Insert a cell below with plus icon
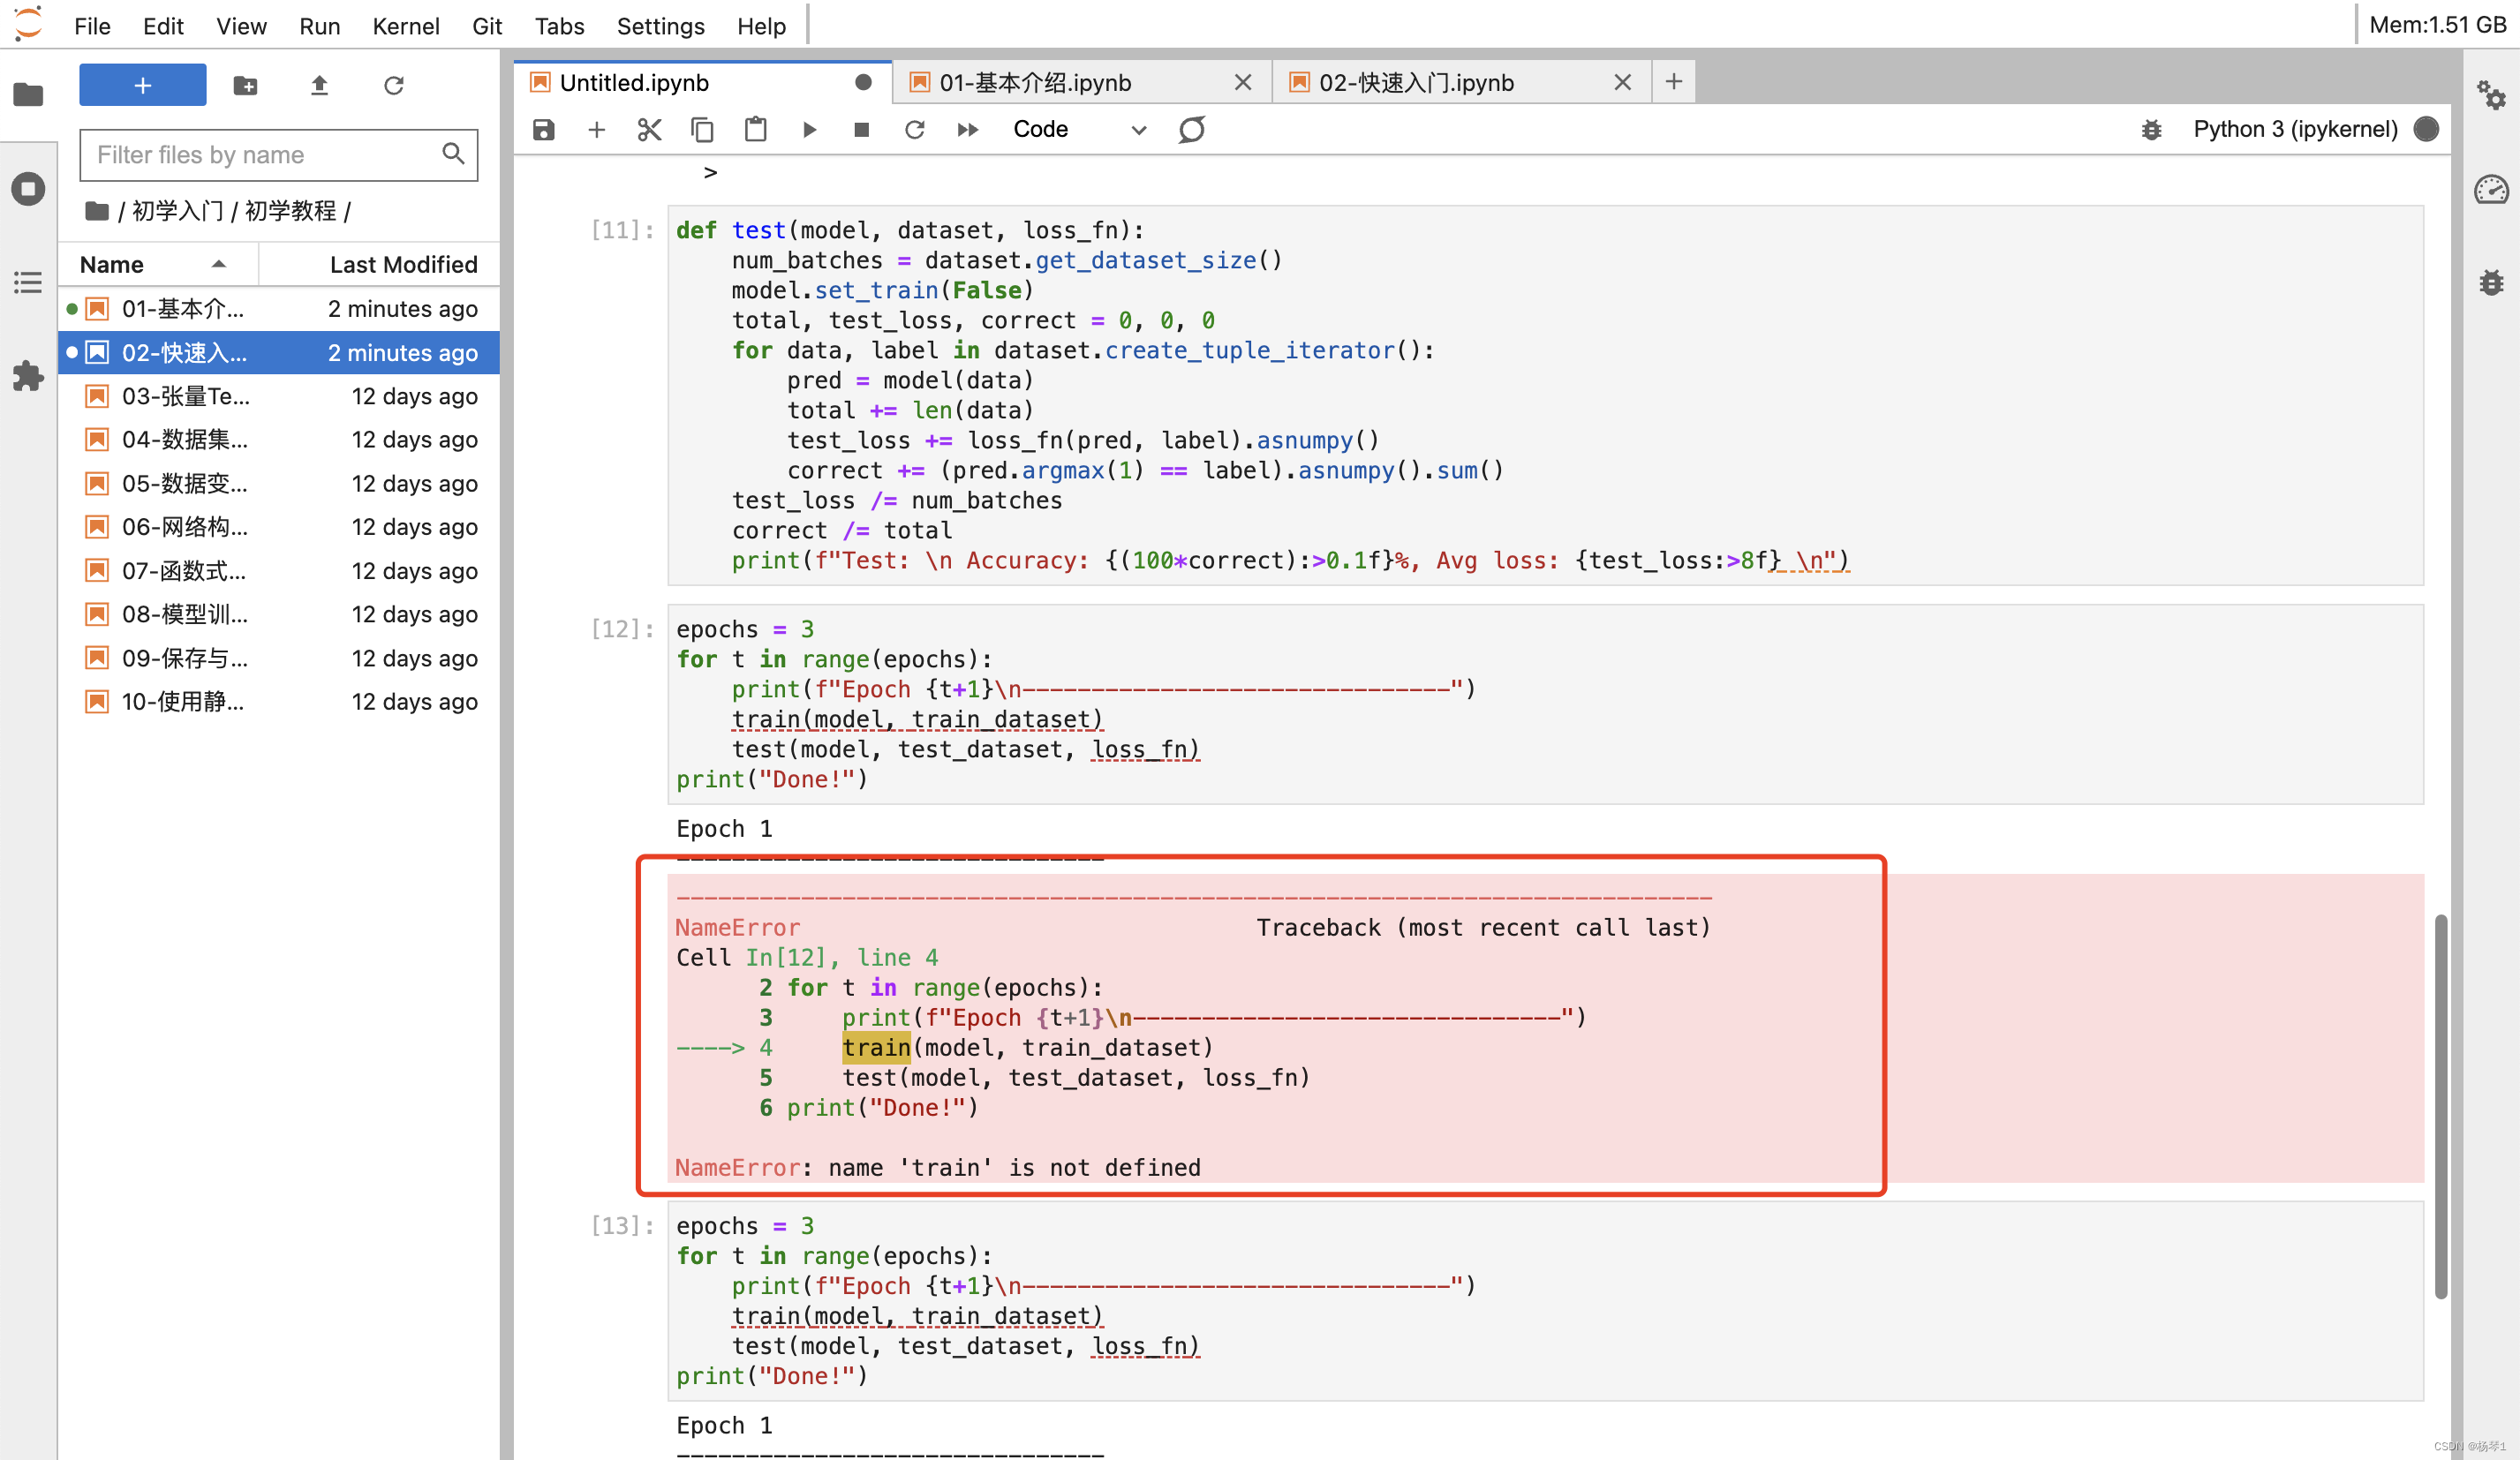Screen dimensions: 2520x1460 tap(596, 130)
